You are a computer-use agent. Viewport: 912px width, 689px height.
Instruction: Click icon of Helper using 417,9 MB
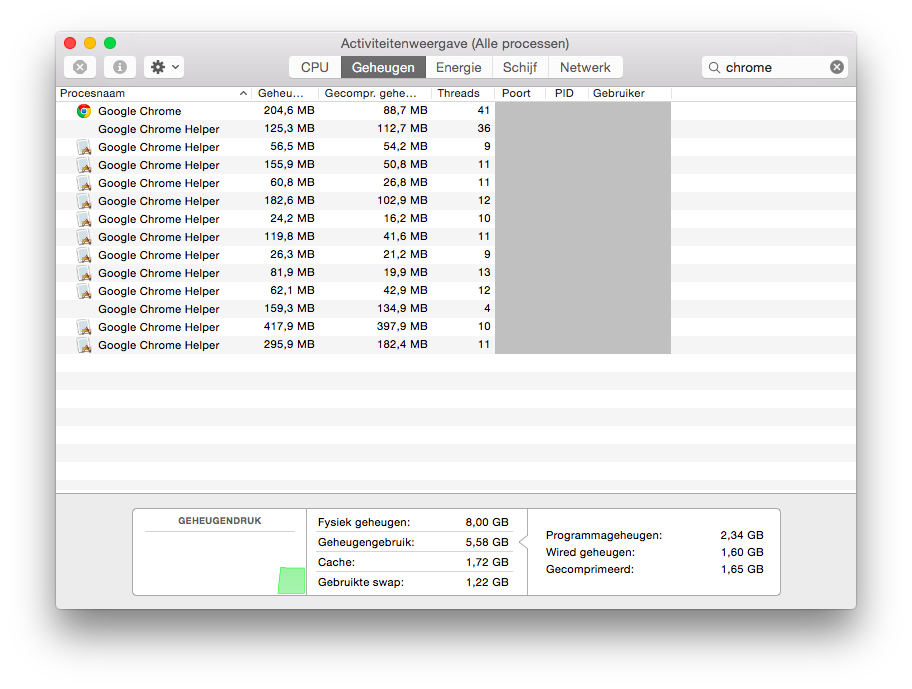point(84,327)
